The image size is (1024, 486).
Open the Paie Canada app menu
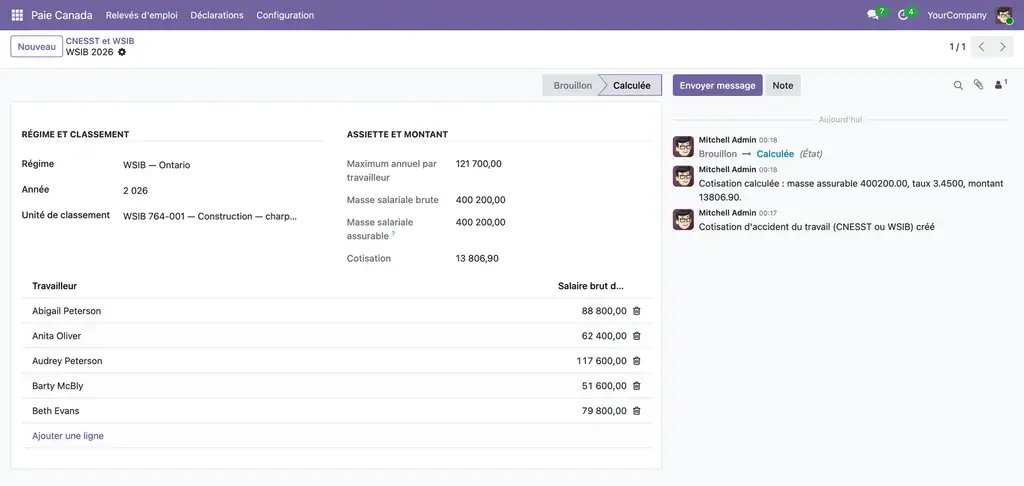click(x=62, y=15)
